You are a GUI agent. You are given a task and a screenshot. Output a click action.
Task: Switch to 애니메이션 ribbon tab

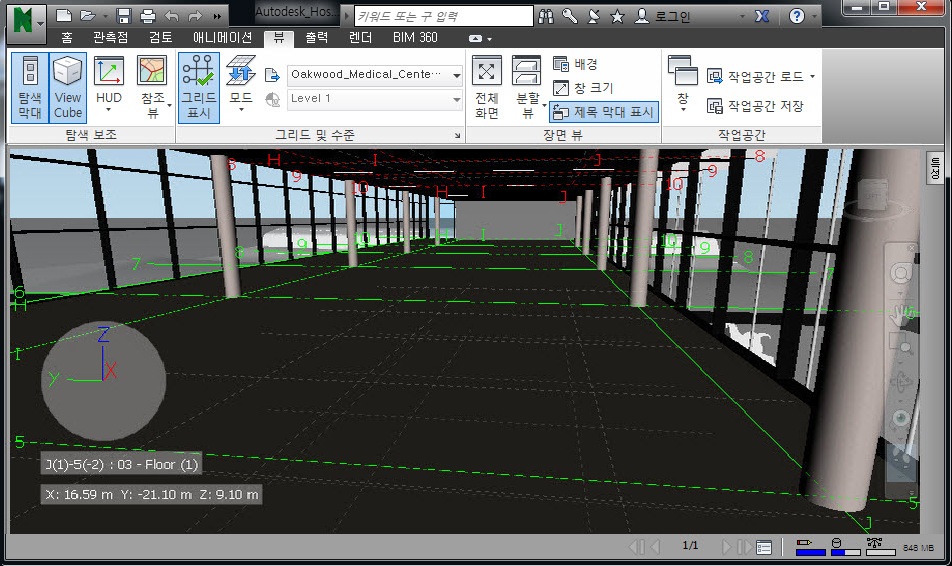coord(222,38)
